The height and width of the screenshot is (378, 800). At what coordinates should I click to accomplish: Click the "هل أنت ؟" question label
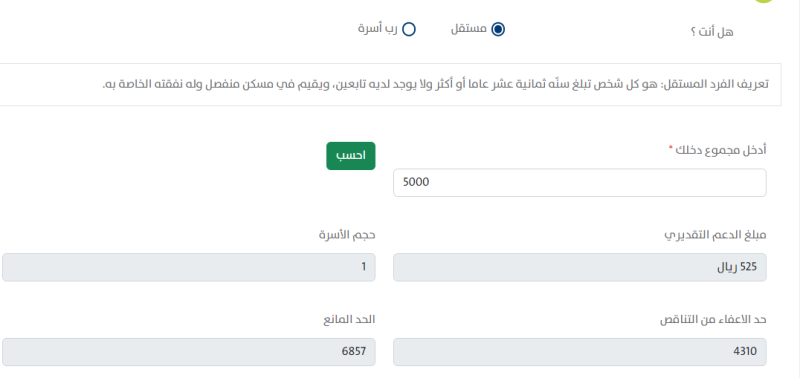(x=712, y=32)
